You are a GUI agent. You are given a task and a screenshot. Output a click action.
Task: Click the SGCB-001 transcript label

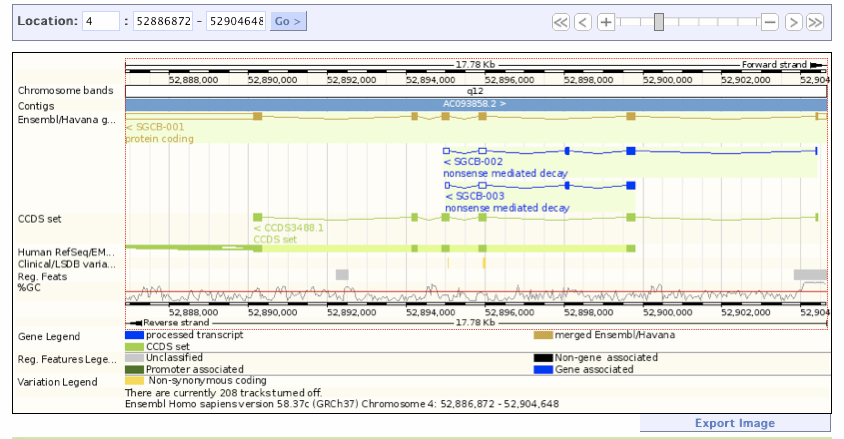coord(158,127)
